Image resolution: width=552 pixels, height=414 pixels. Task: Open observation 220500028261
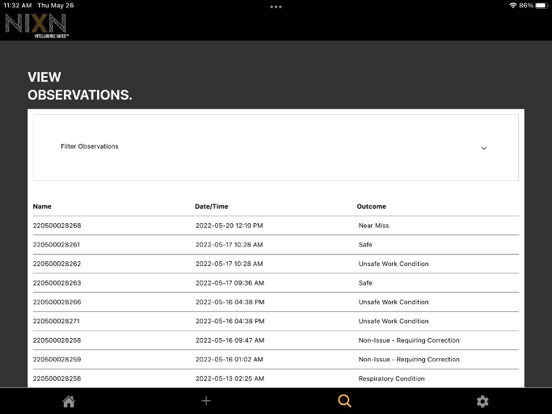pos(56,245)
